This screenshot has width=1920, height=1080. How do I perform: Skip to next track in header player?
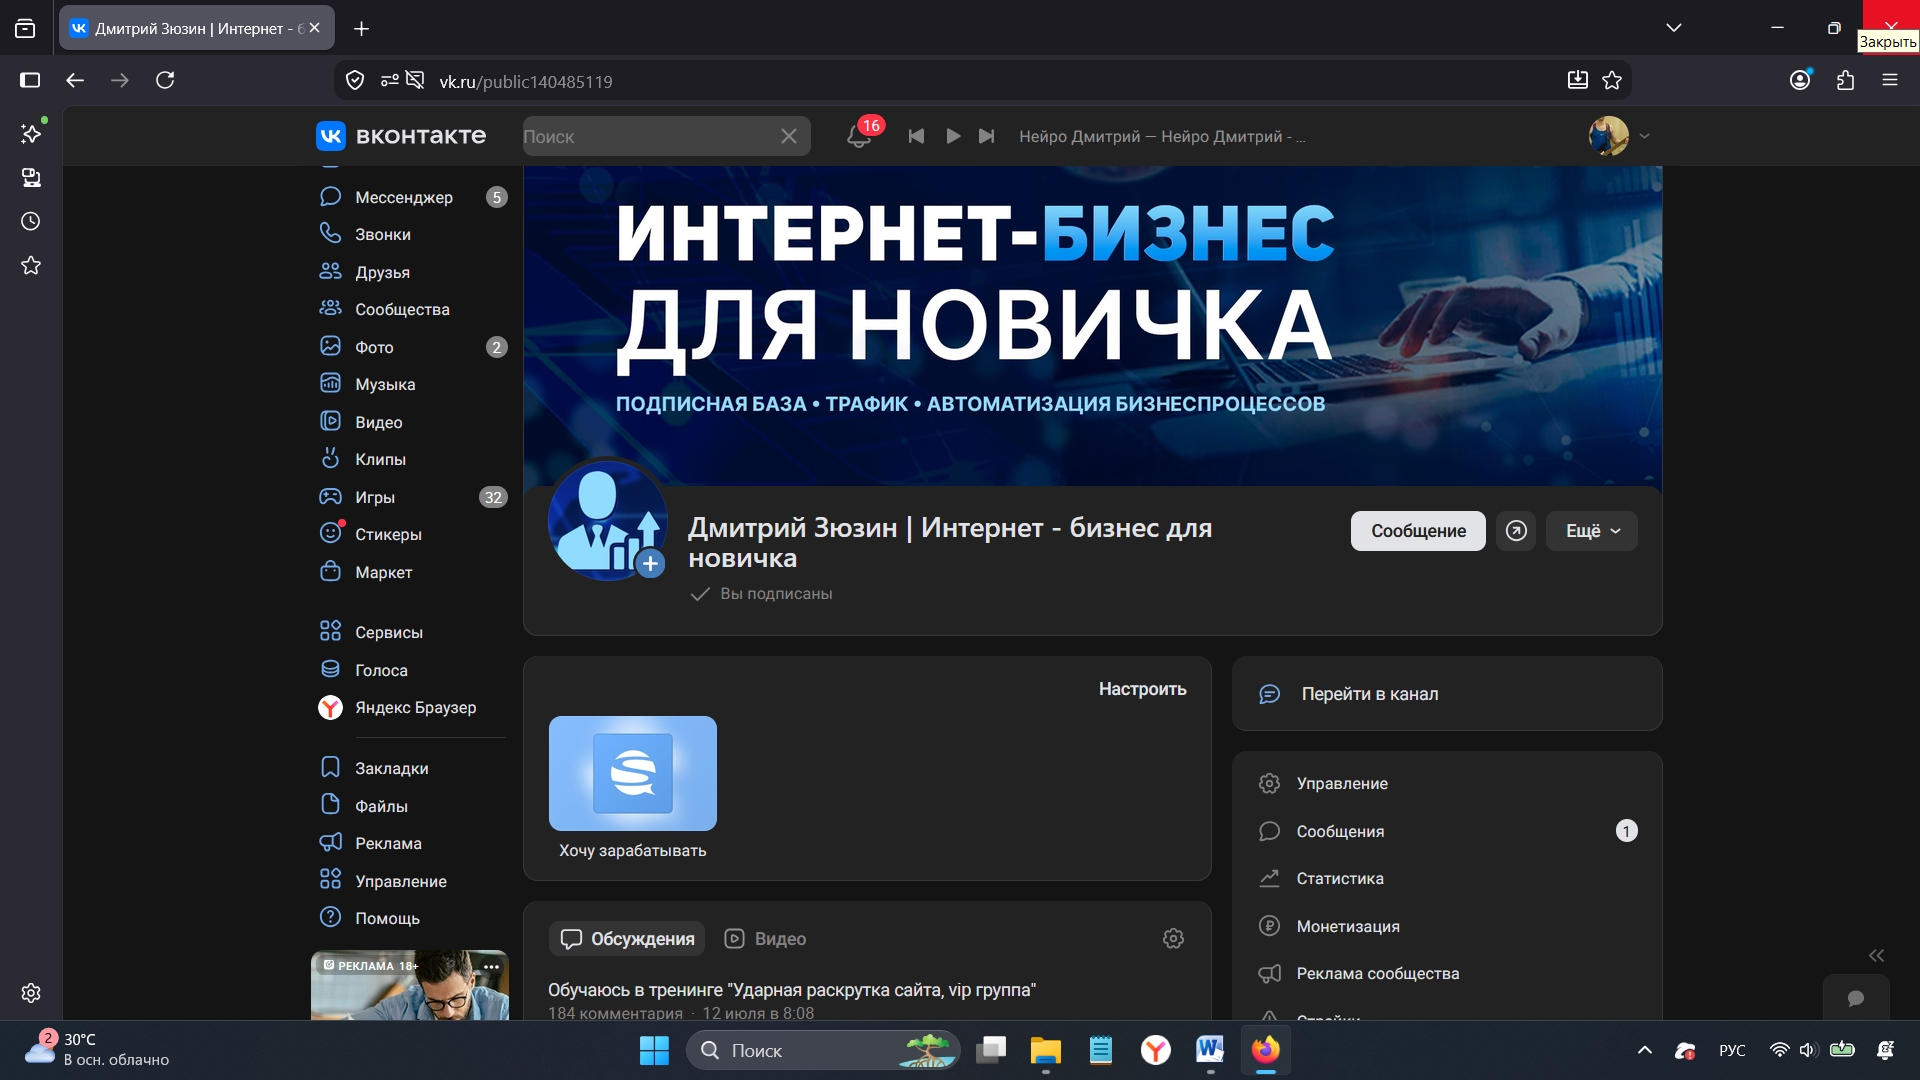987,136
